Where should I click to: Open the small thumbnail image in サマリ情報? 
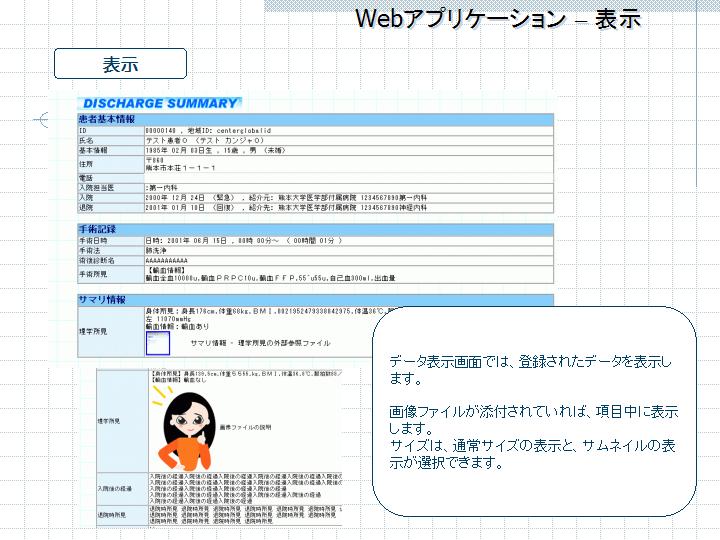[157, 343]
